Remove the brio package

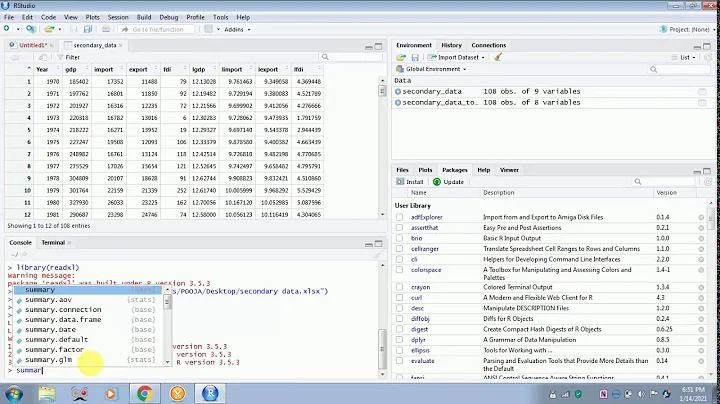pyautogui.click(x=701, y=238)
